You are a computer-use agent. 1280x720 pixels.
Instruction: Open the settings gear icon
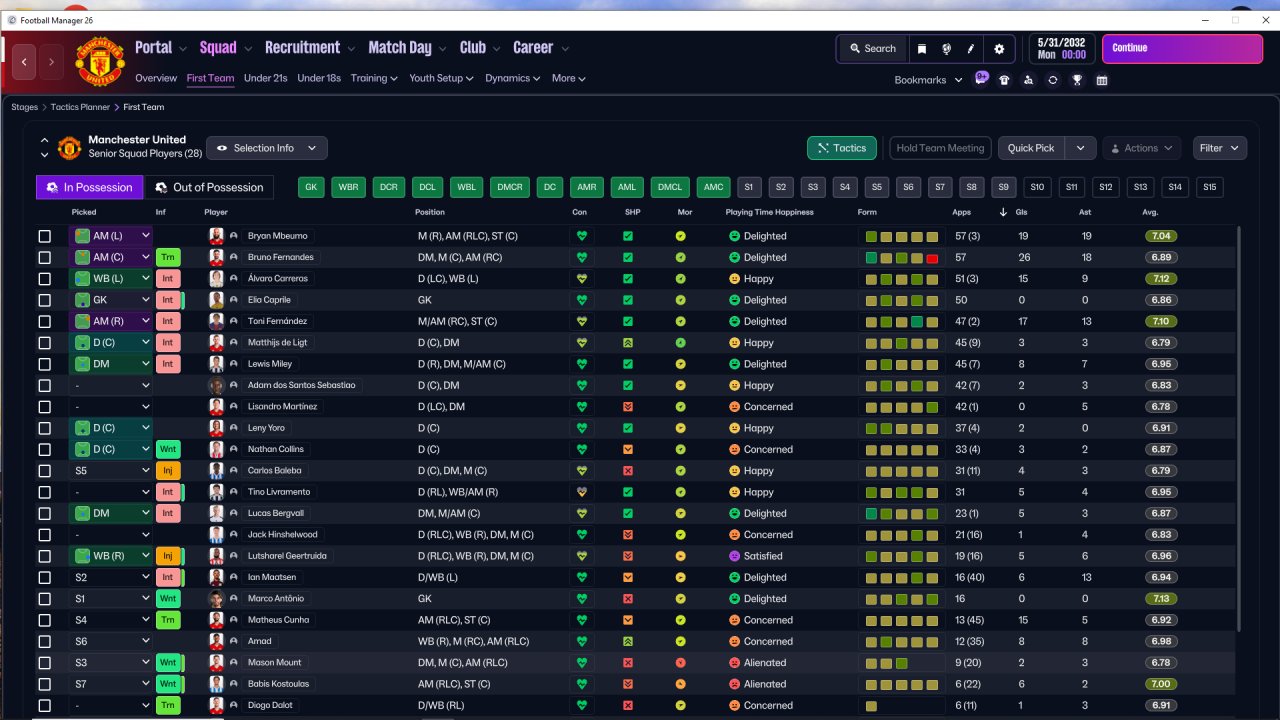999,48
